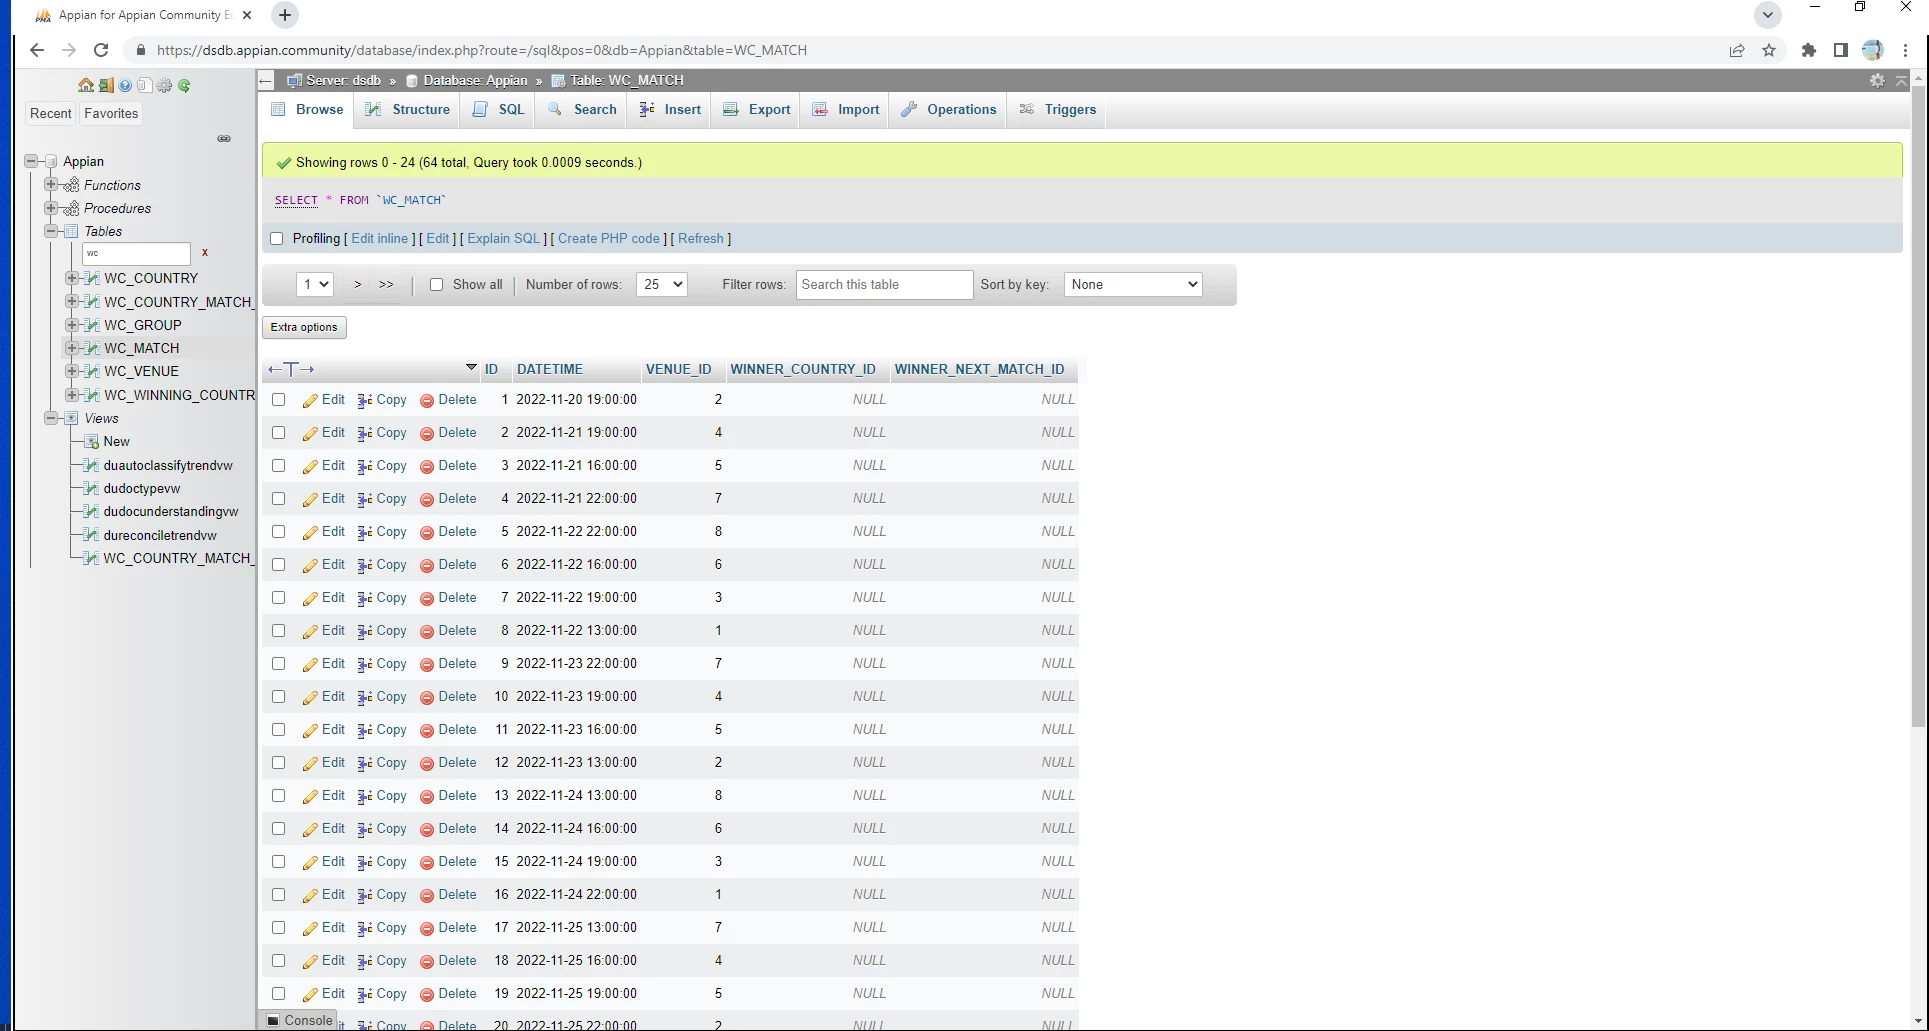Open phpMyAdmin documentation help icon
The width and height of the screenshot is (1929, 1031).
pyautogui.click(x=125, y=86)
